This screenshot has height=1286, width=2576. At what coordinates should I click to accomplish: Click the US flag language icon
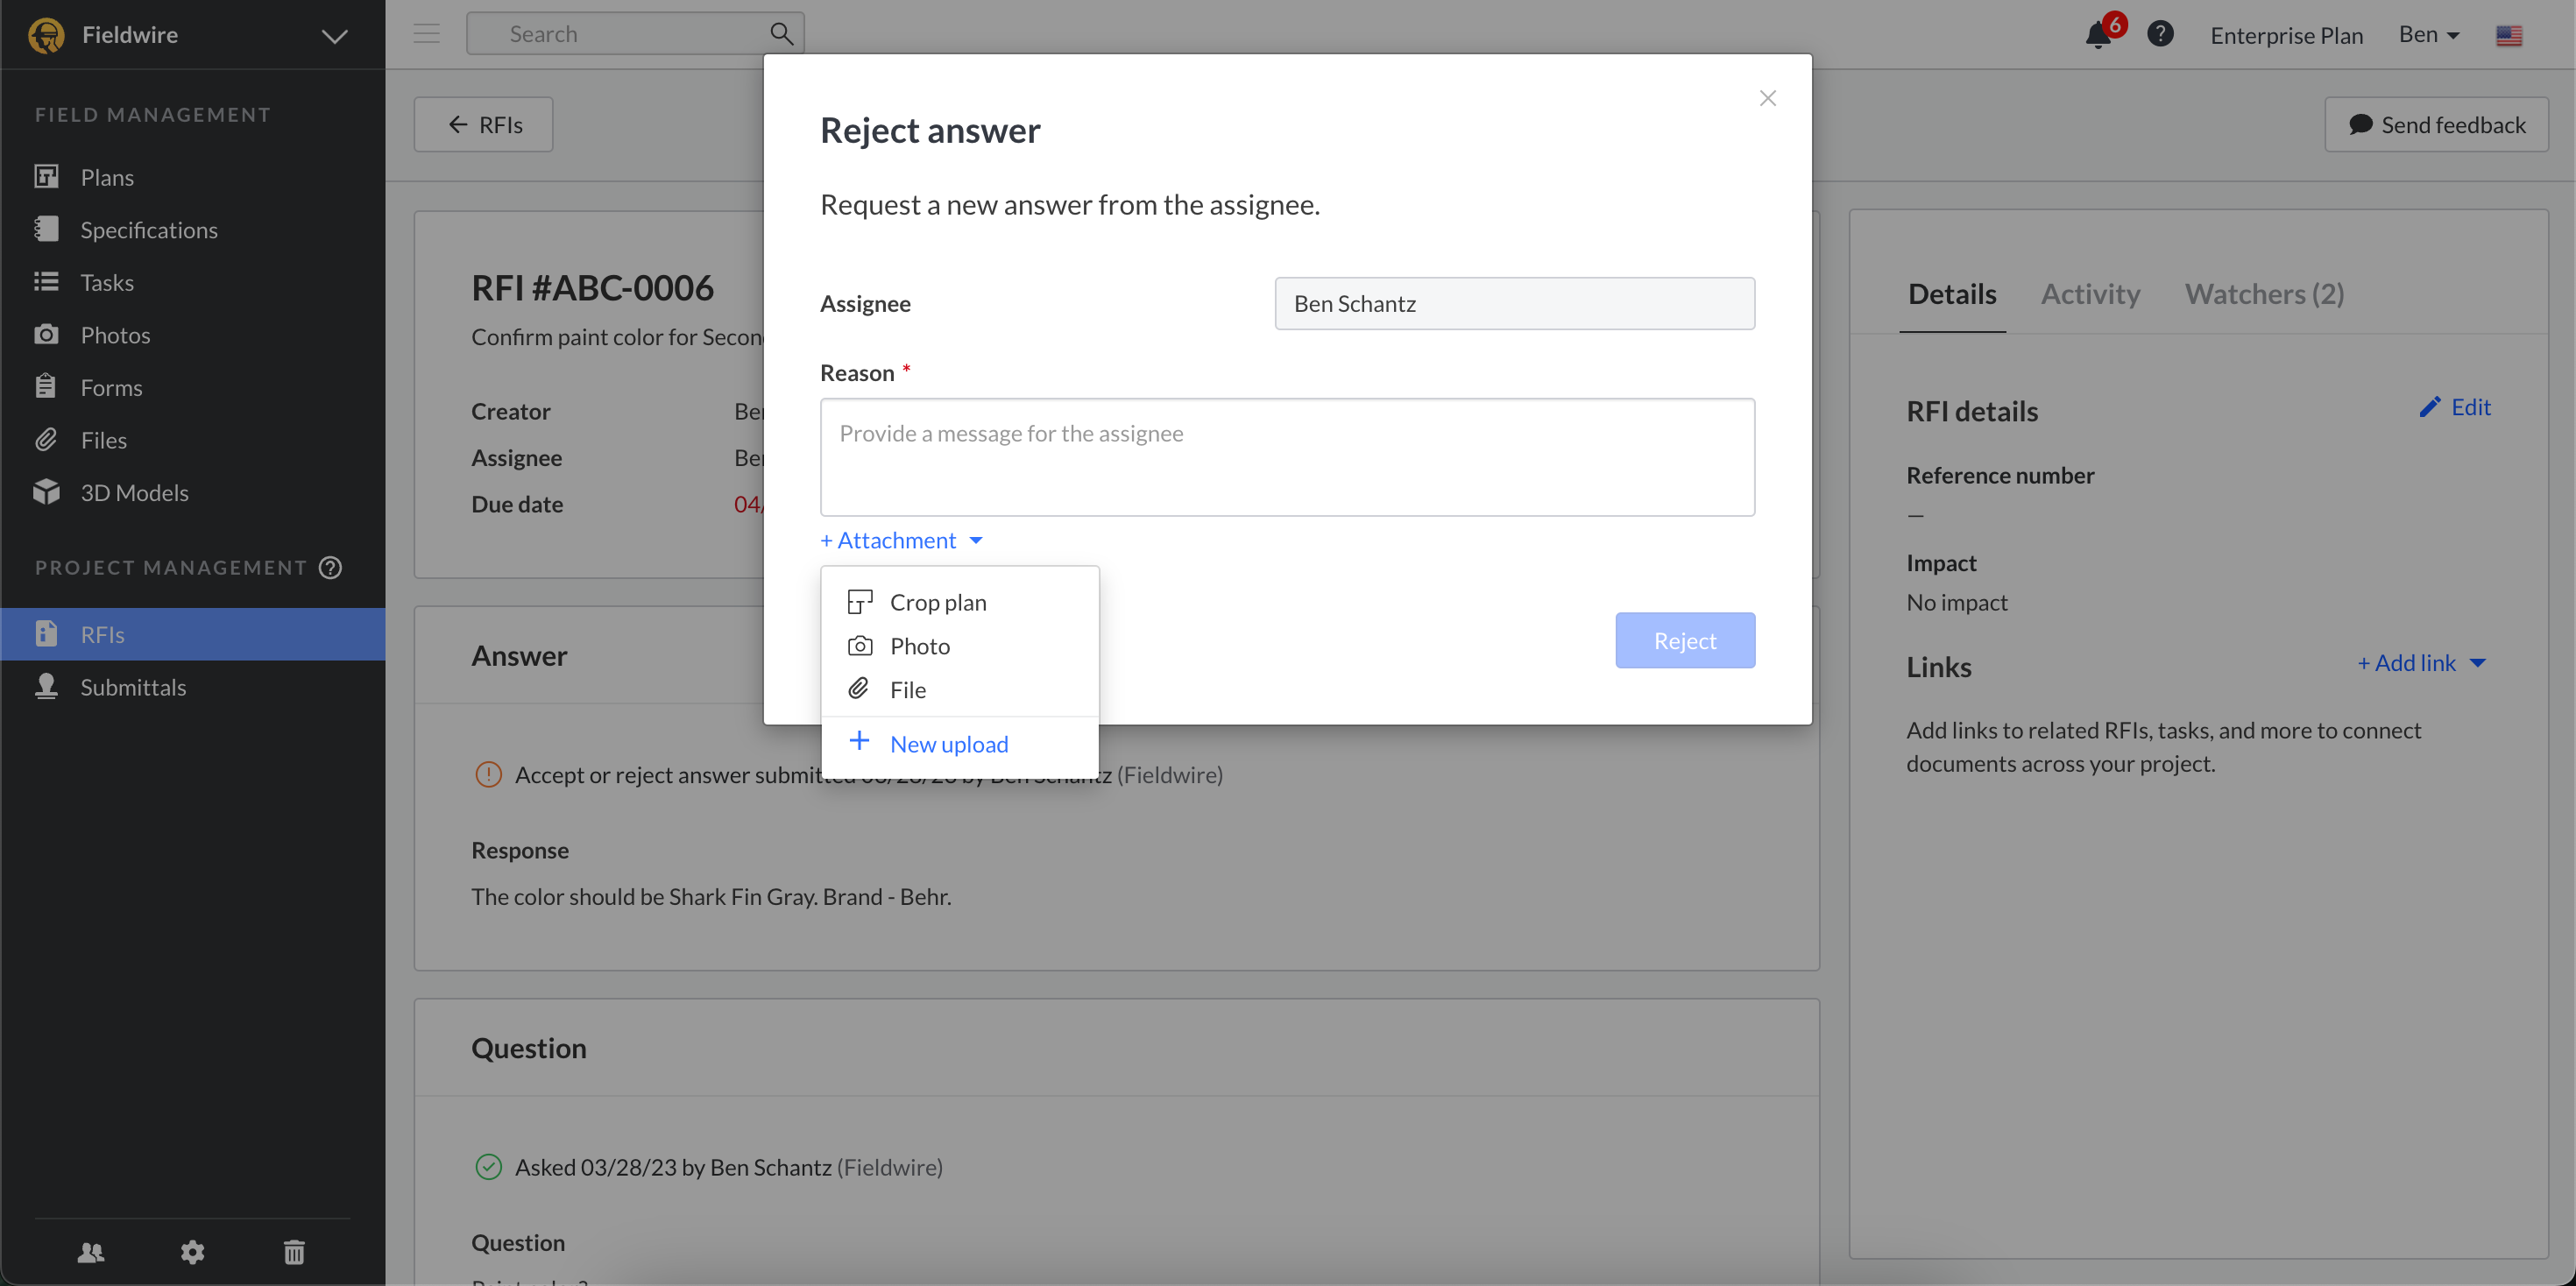pyautogui.click(x=2508, y=36)
